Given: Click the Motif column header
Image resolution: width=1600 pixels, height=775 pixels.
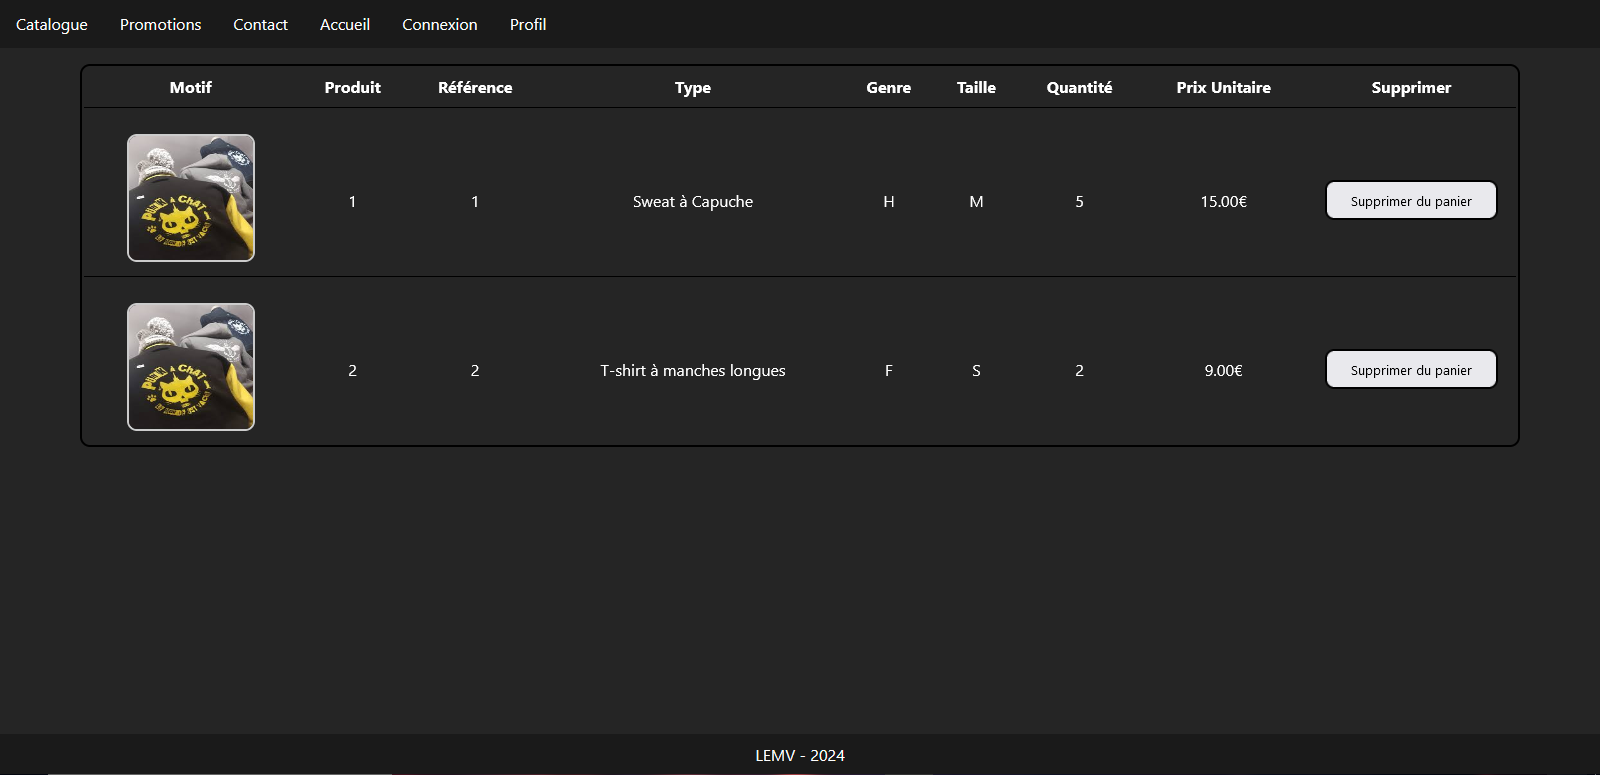Looking at the screenshot, I should click(191, 88).
